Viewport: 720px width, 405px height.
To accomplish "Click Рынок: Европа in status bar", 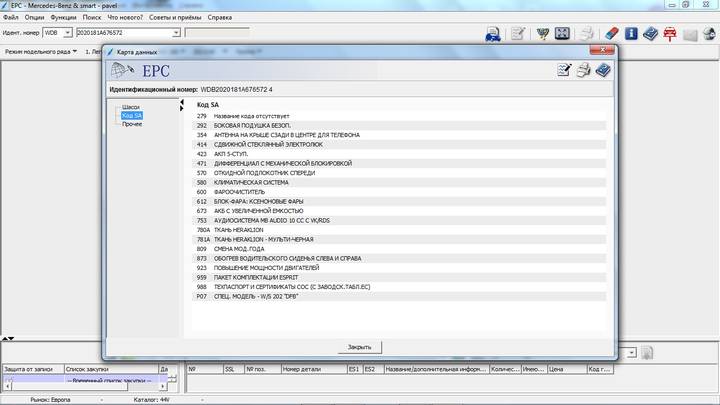I will pos(51,400).
